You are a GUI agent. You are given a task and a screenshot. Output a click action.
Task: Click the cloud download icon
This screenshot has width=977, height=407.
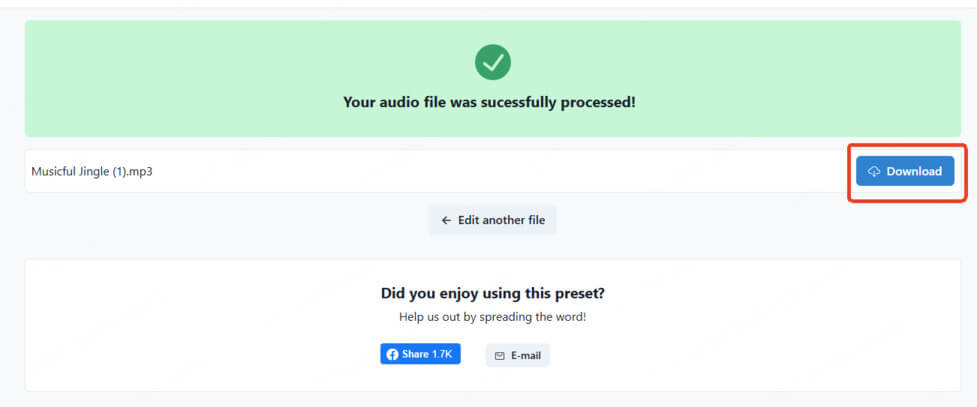pos(874,171)
